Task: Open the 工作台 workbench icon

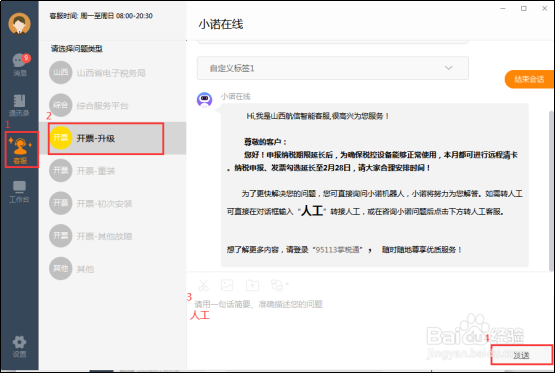Action: click(19, 192)
